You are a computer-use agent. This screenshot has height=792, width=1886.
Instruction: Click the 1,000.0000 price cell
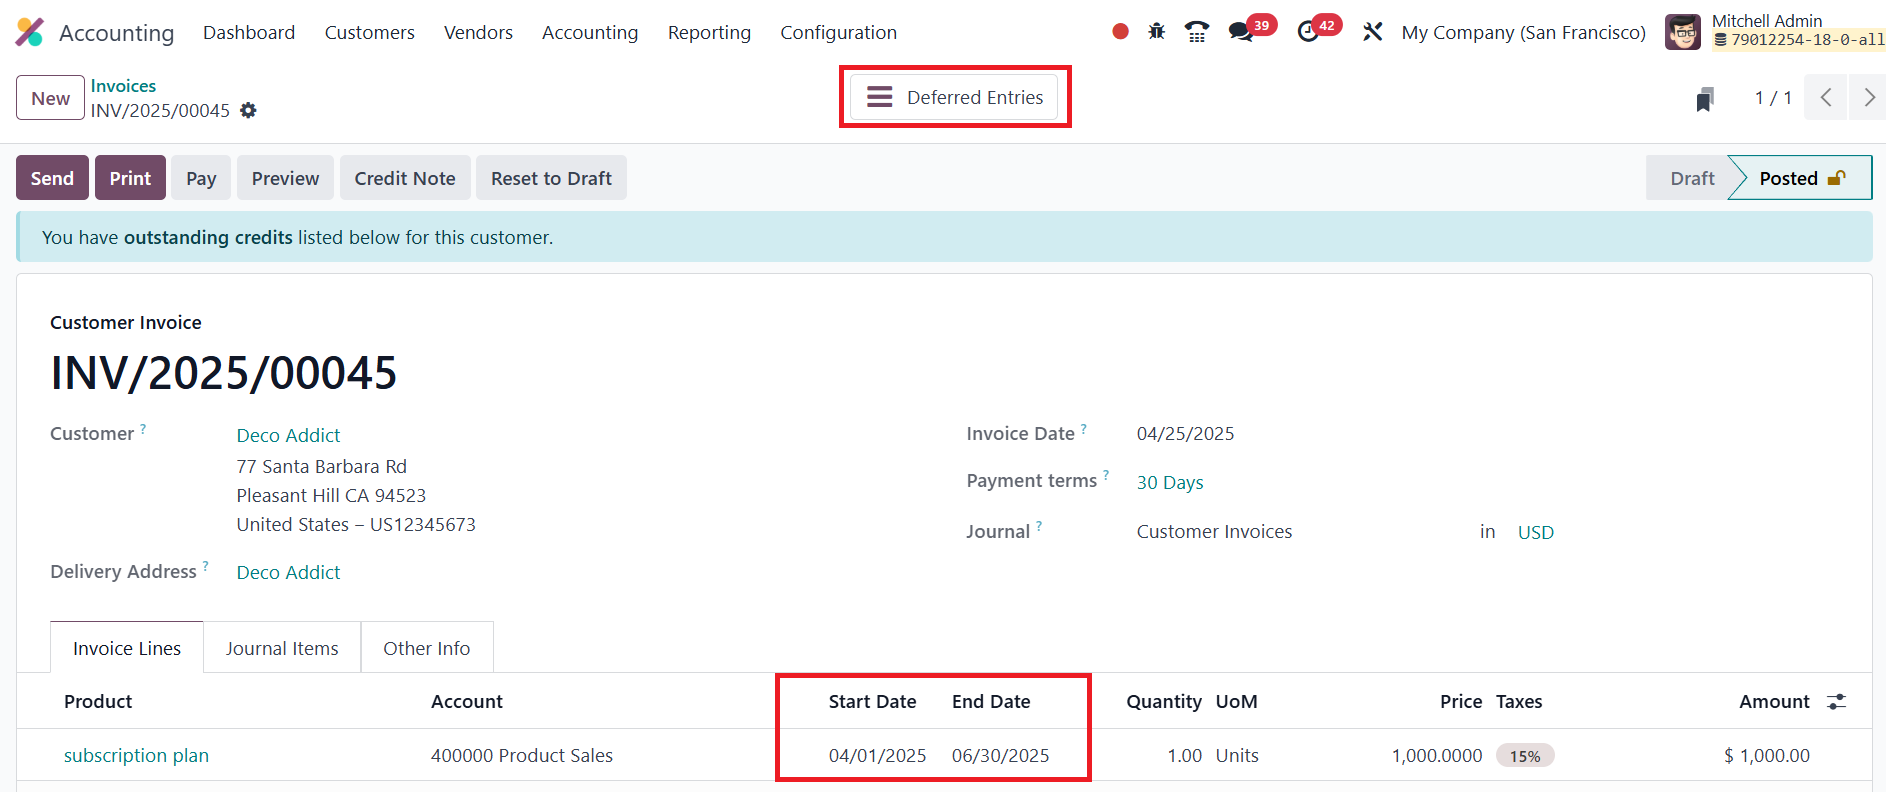pyautogui.click(x=1437, y=755)
